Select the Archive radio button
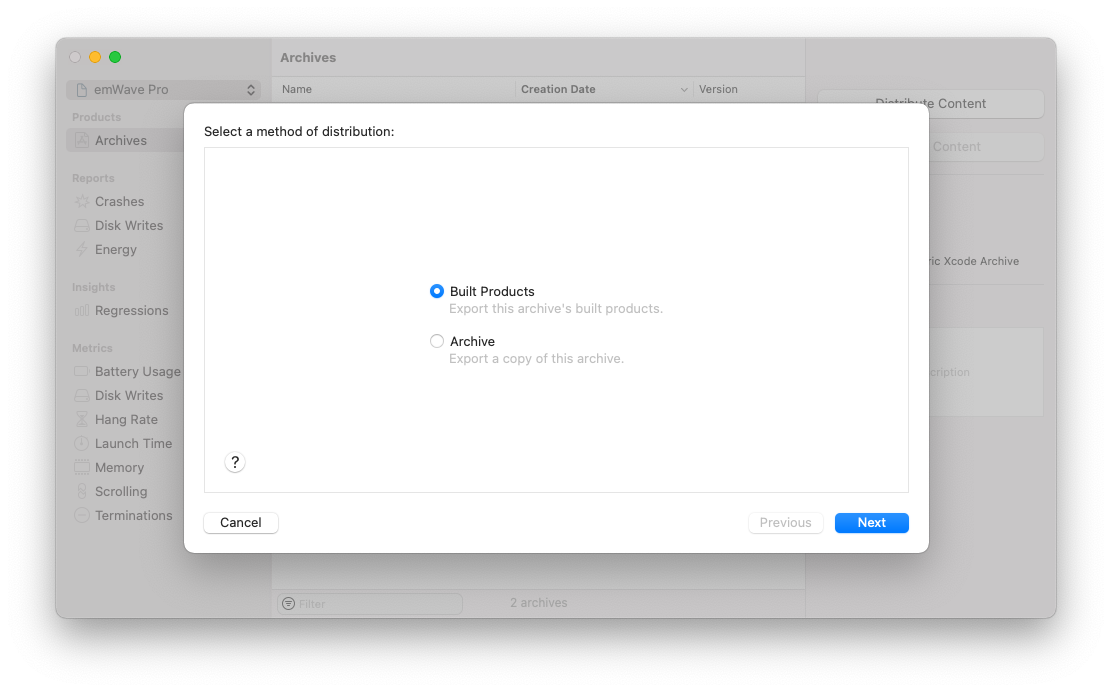This screenshot has height=692, width=1112. coord(437,341)
